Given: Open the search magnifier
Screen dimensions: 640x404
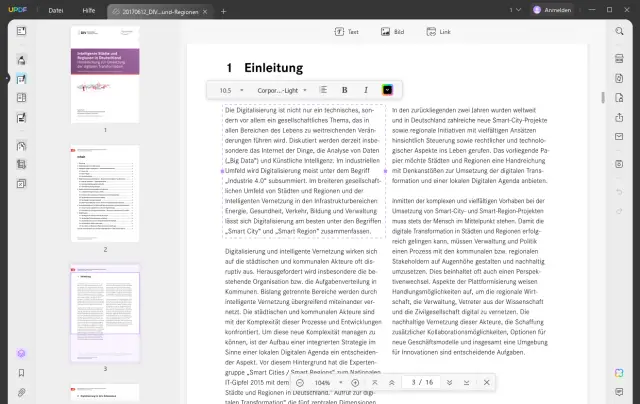Looking at the screenshot, I should point(619,31).
